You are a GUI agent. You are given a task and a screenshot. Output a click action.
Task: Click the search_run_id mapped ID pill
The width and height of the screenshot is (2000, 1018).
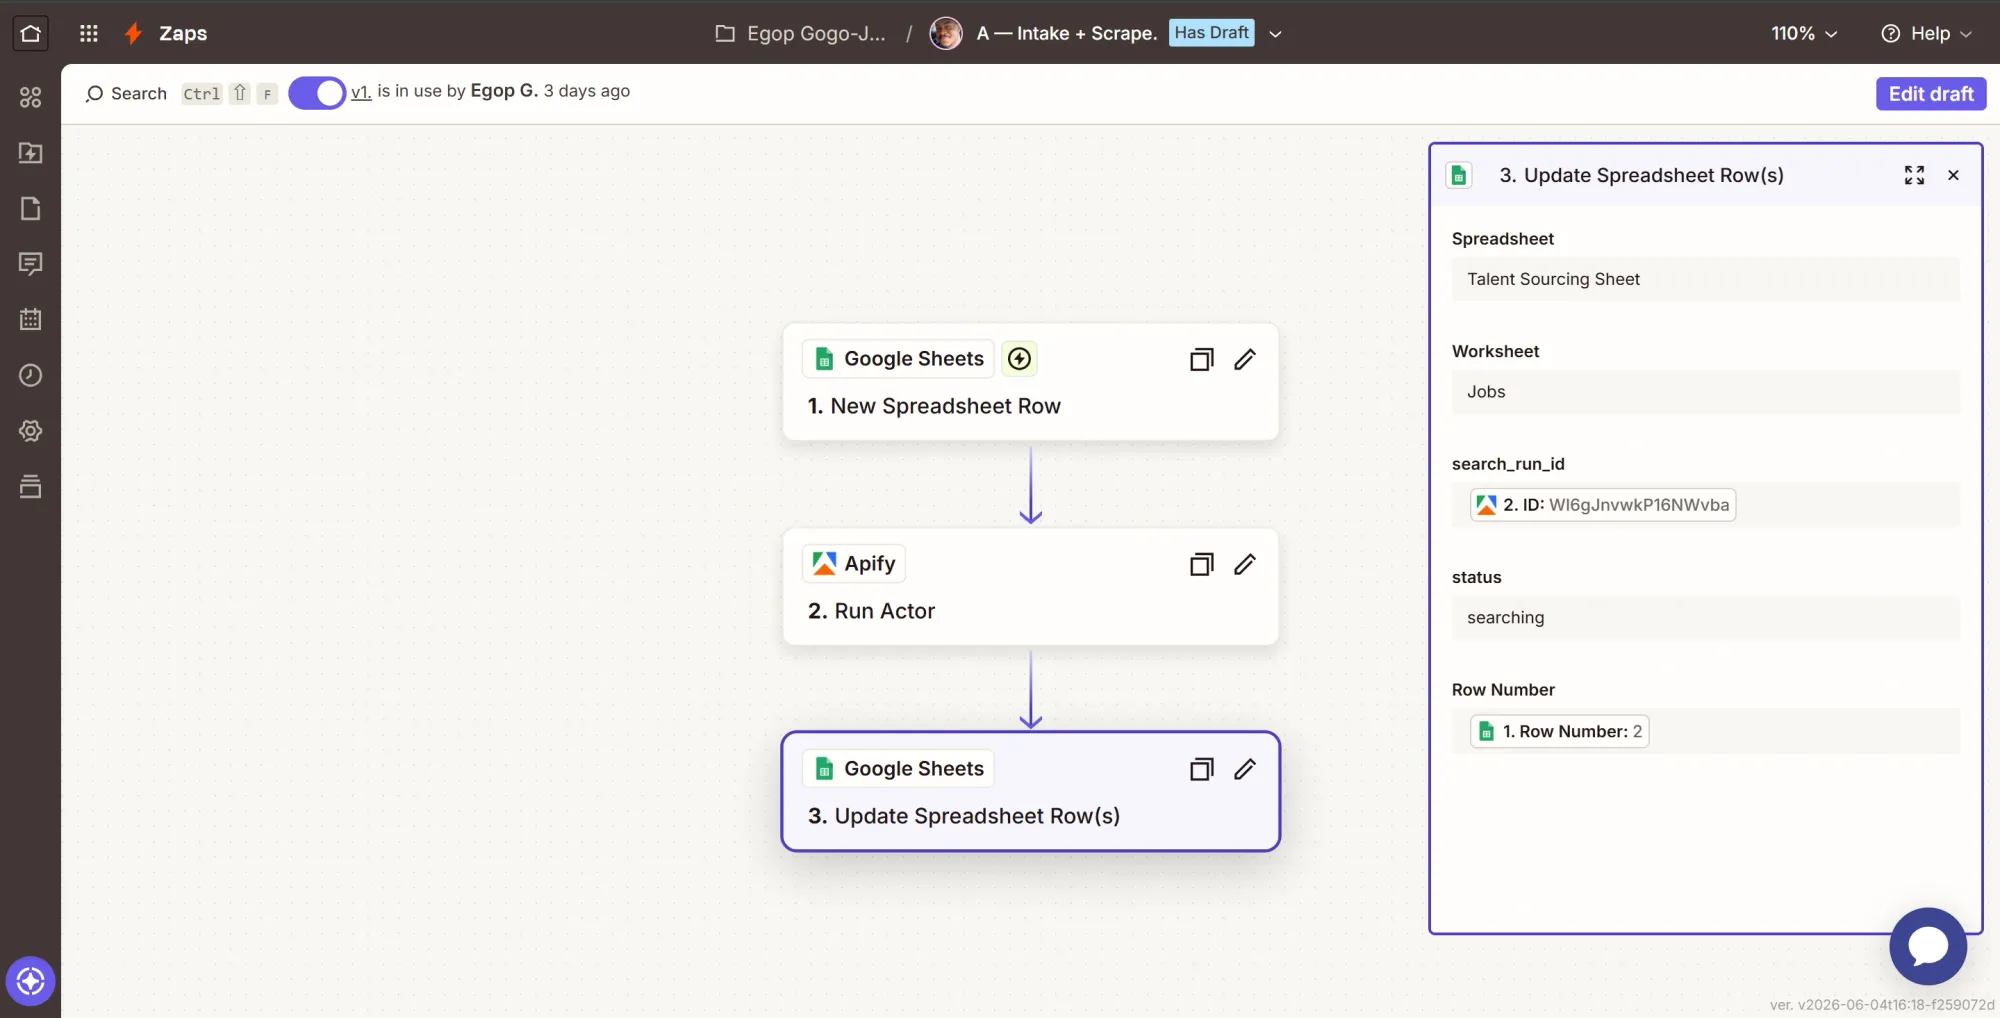point(1603,505)
